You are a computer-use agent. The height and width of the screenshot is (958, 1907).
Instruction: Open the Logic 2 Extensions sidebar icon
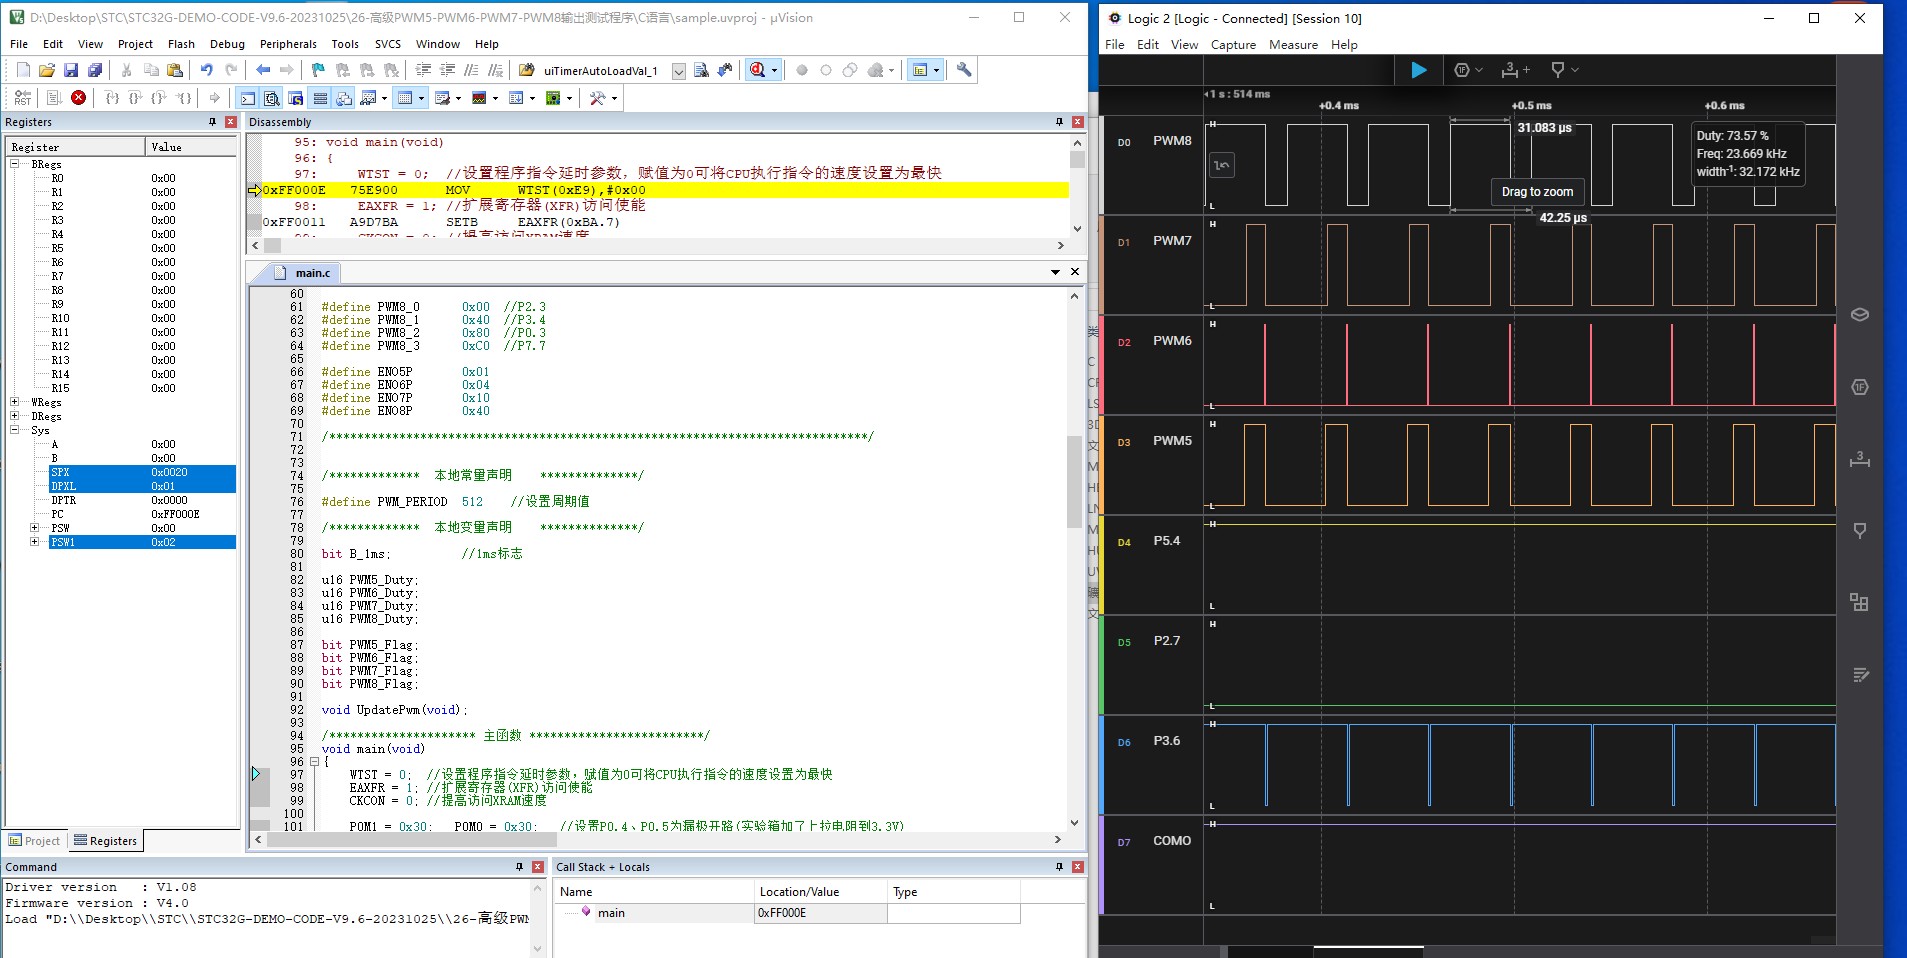click(x=1860, y=602)
